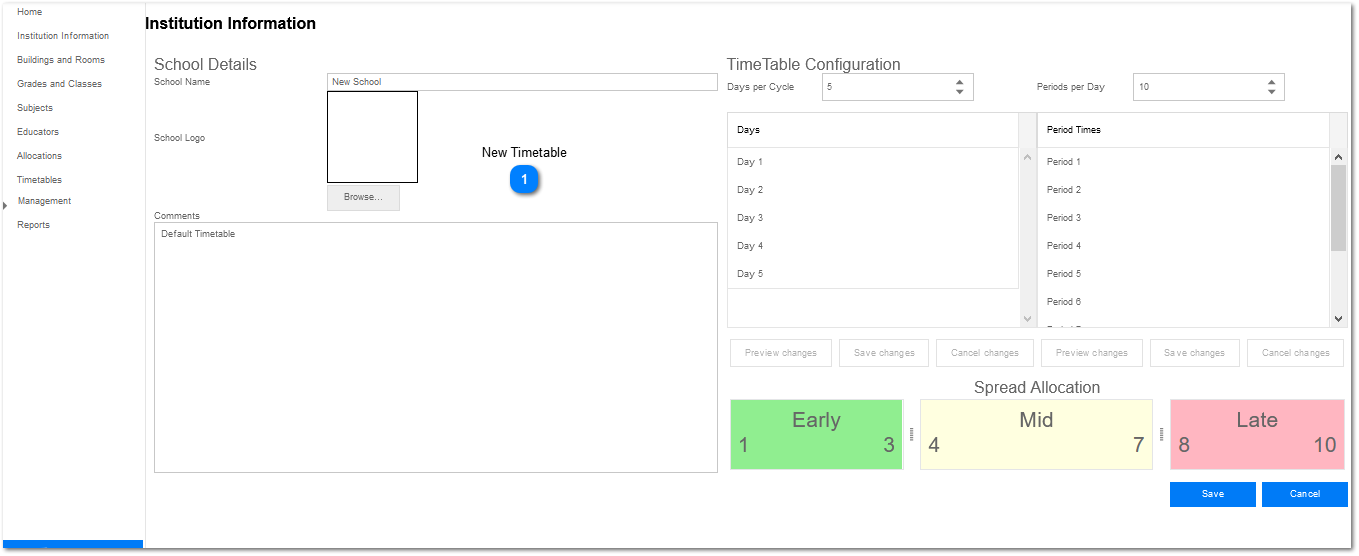Click the Period Times scrollbar thumb
This screenshot has width=1359, height=556.
pyautogui.click(x=1339, y=208)
